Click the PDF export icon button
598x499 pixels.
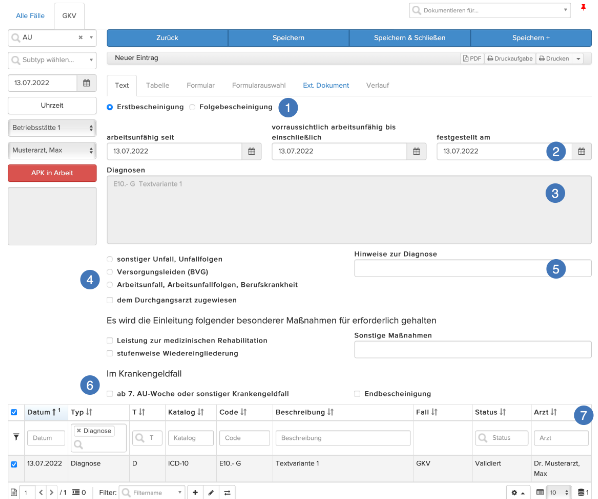coord(472,59)
